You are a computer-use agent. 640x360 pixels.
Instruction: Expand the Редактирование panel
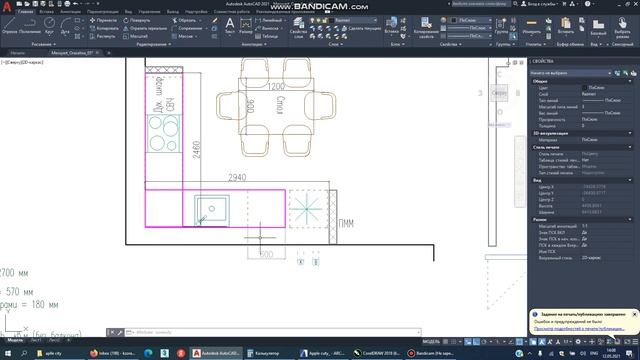[153, 44]
